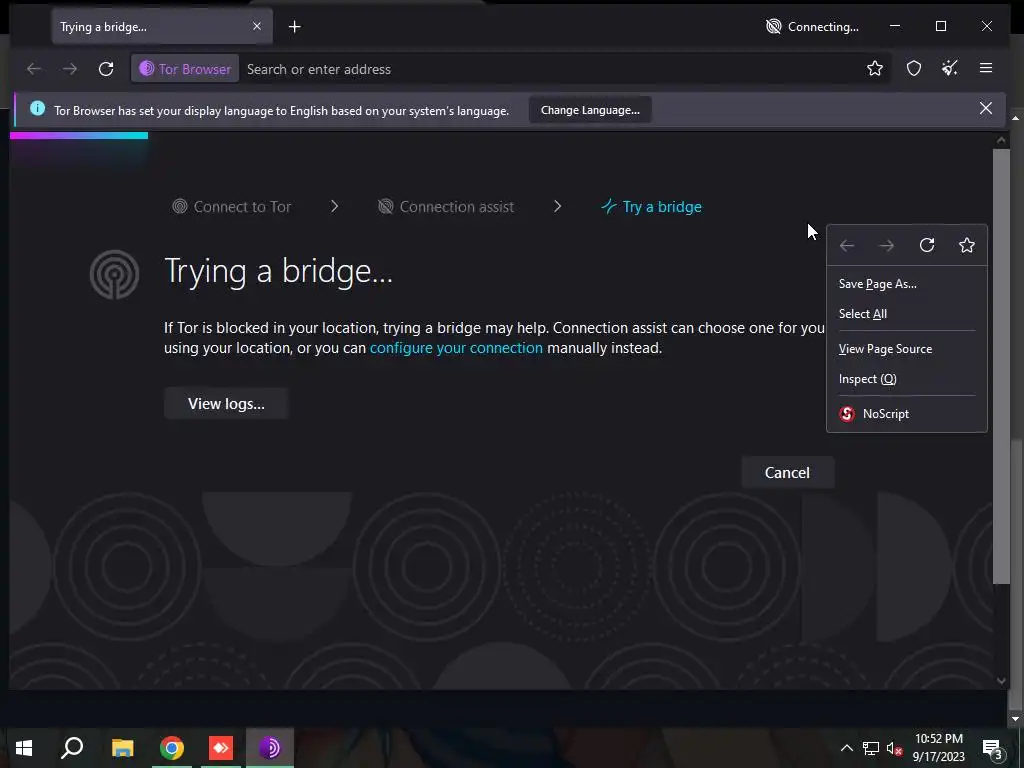Open the hamburger application menu
The image size is (1024, 768).
pos(985,68)
